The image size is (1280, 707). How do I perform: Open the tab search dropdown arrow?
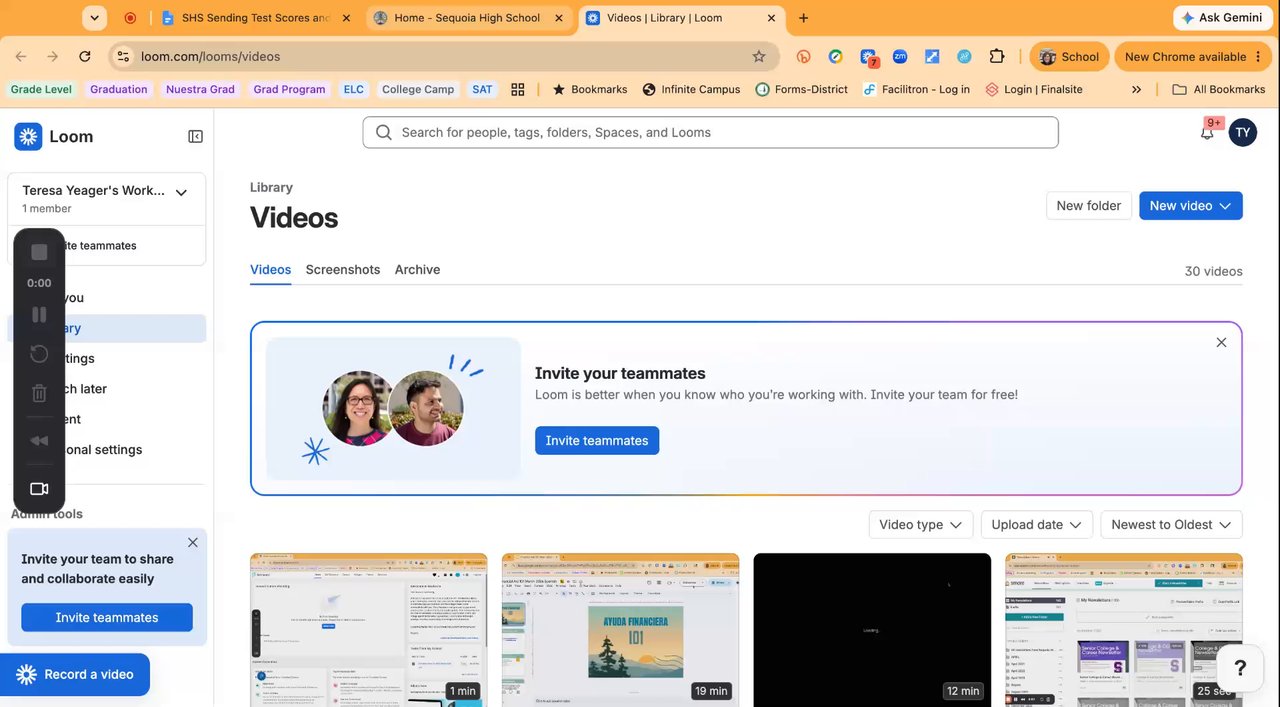[x=94, y=18]
